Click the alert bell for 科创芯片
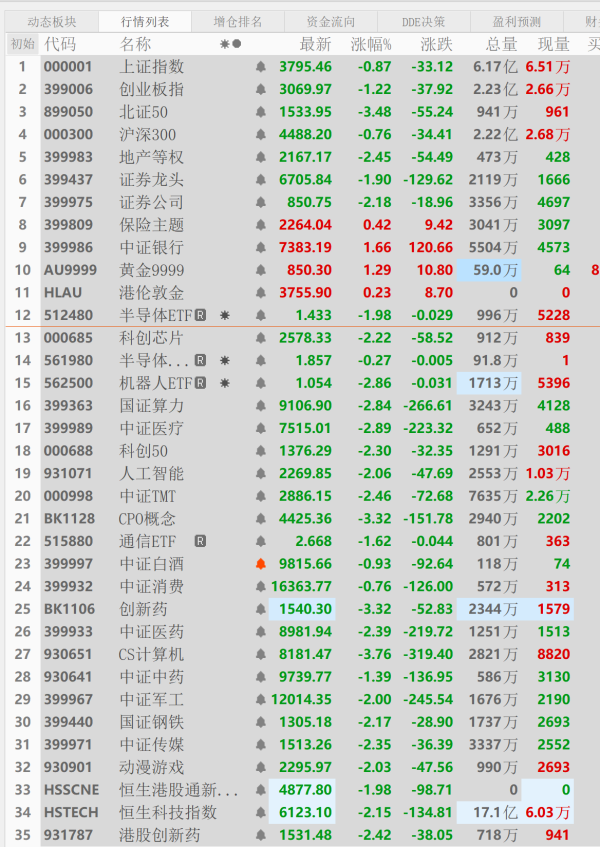Image resolution: width=600 pixels, height=847 pixels. 260,338
